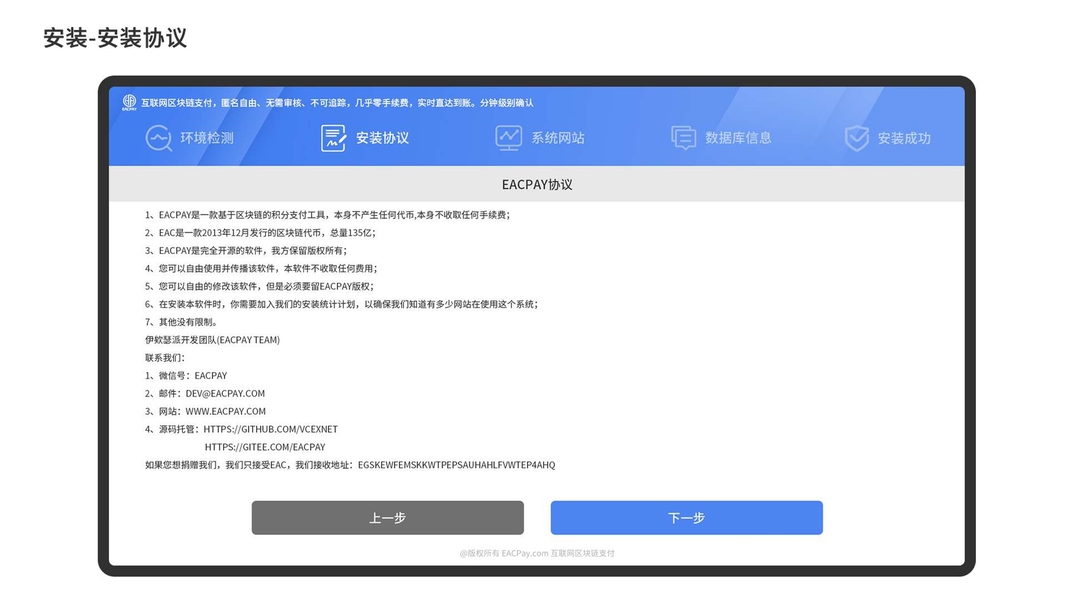Click the donation address EGSKEWFEMSKKWTPEPSAUHAHLFVWTEP4AHQ
Image resolution: width=1067 pixels, height=600 pixels.
(x=457, y=465)
